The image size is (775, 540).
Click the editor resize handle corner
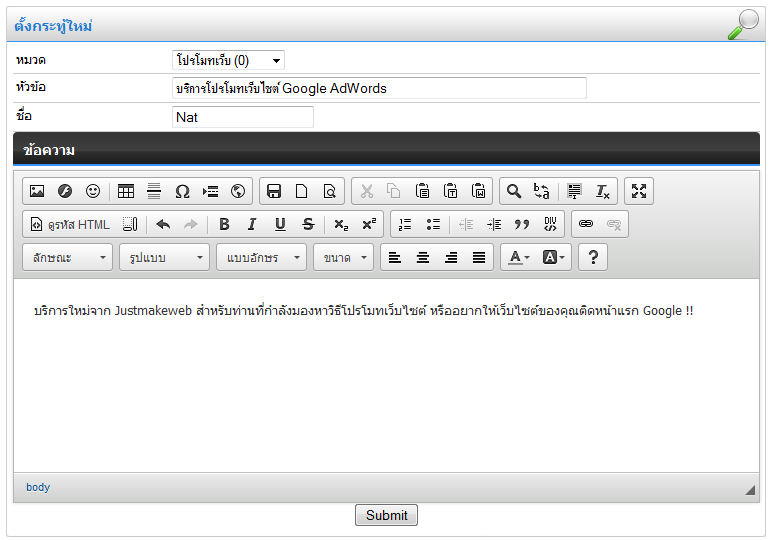click(750, 490)
